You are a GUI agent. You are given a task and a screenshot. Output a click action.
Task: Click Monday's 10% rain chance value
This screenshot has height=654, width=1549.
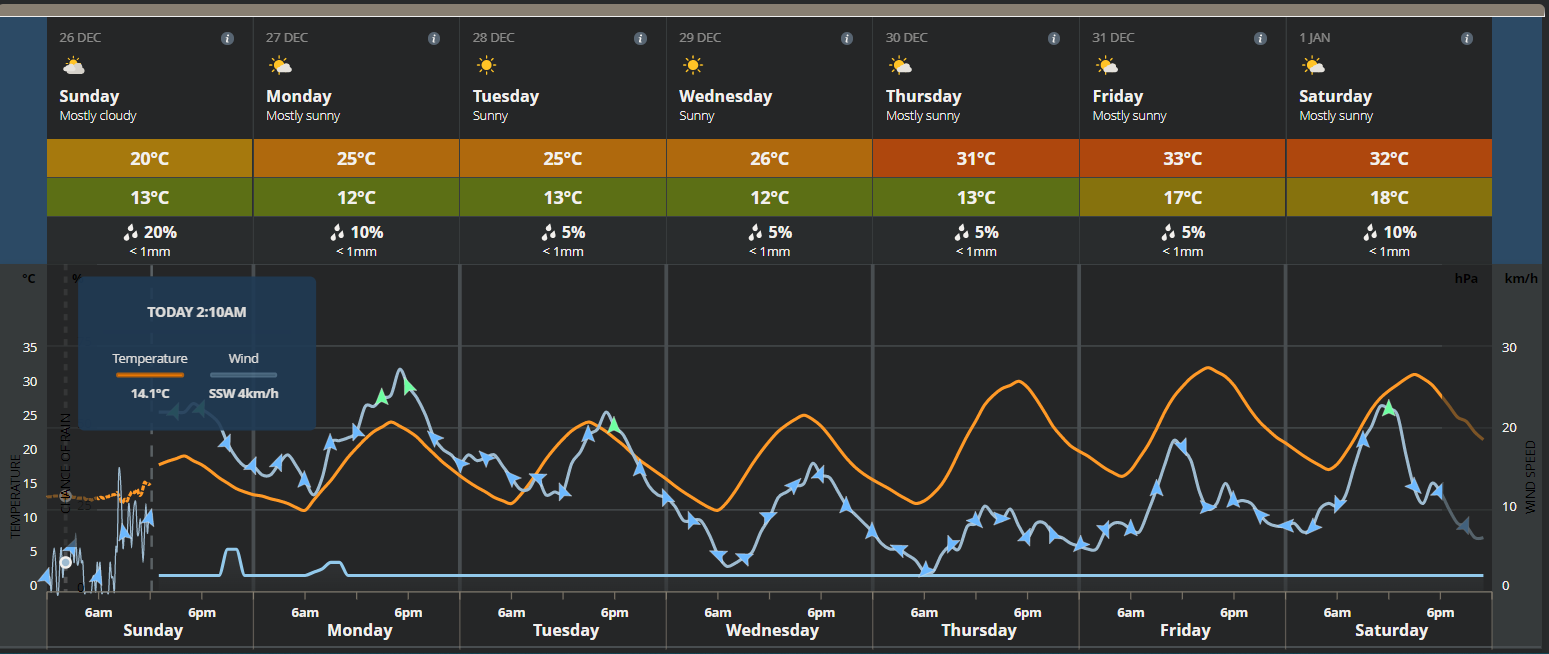point(366,233)
